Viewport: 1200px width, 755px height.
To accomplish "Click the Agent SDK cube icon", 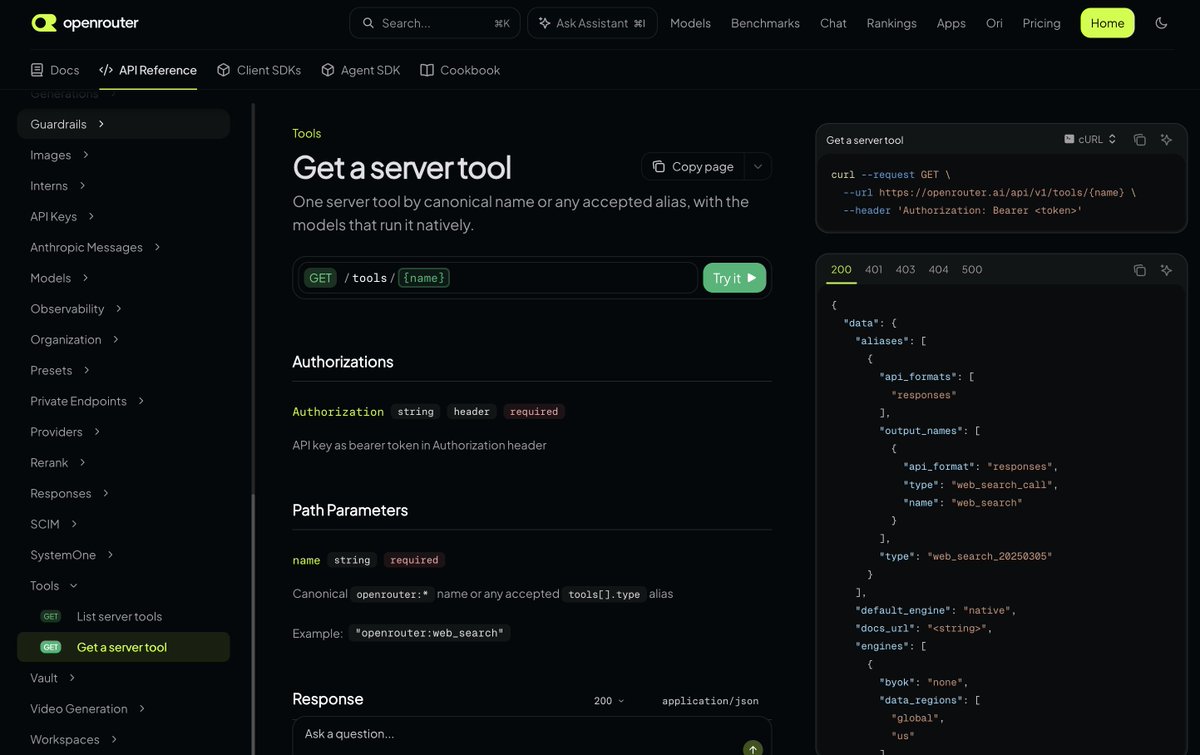I will 327,70.
